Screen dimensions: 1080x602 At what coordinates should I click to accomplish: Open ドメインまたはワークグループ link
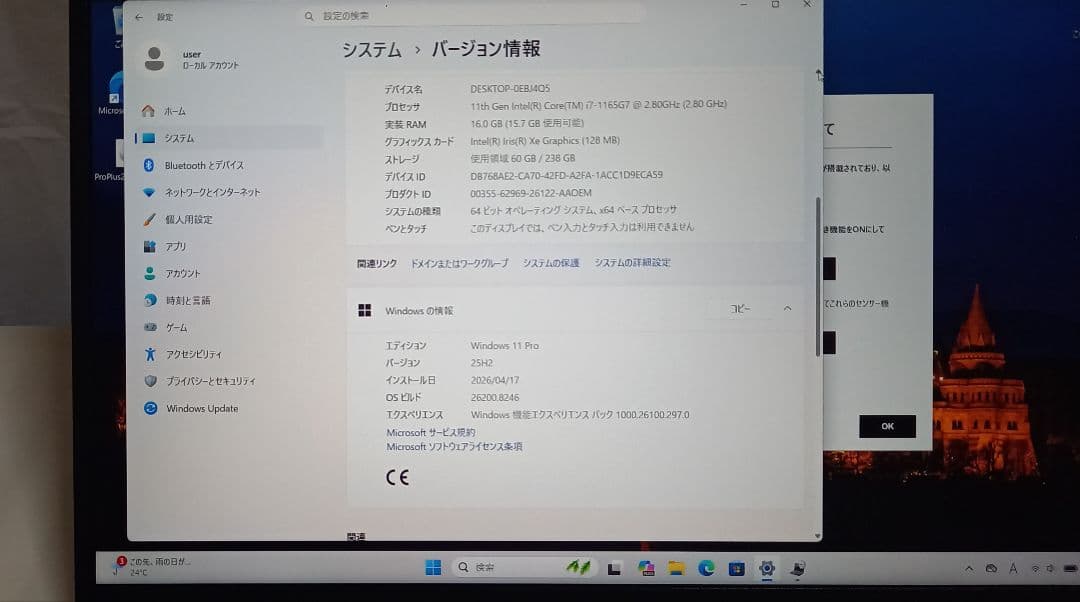tap(459, 263)
